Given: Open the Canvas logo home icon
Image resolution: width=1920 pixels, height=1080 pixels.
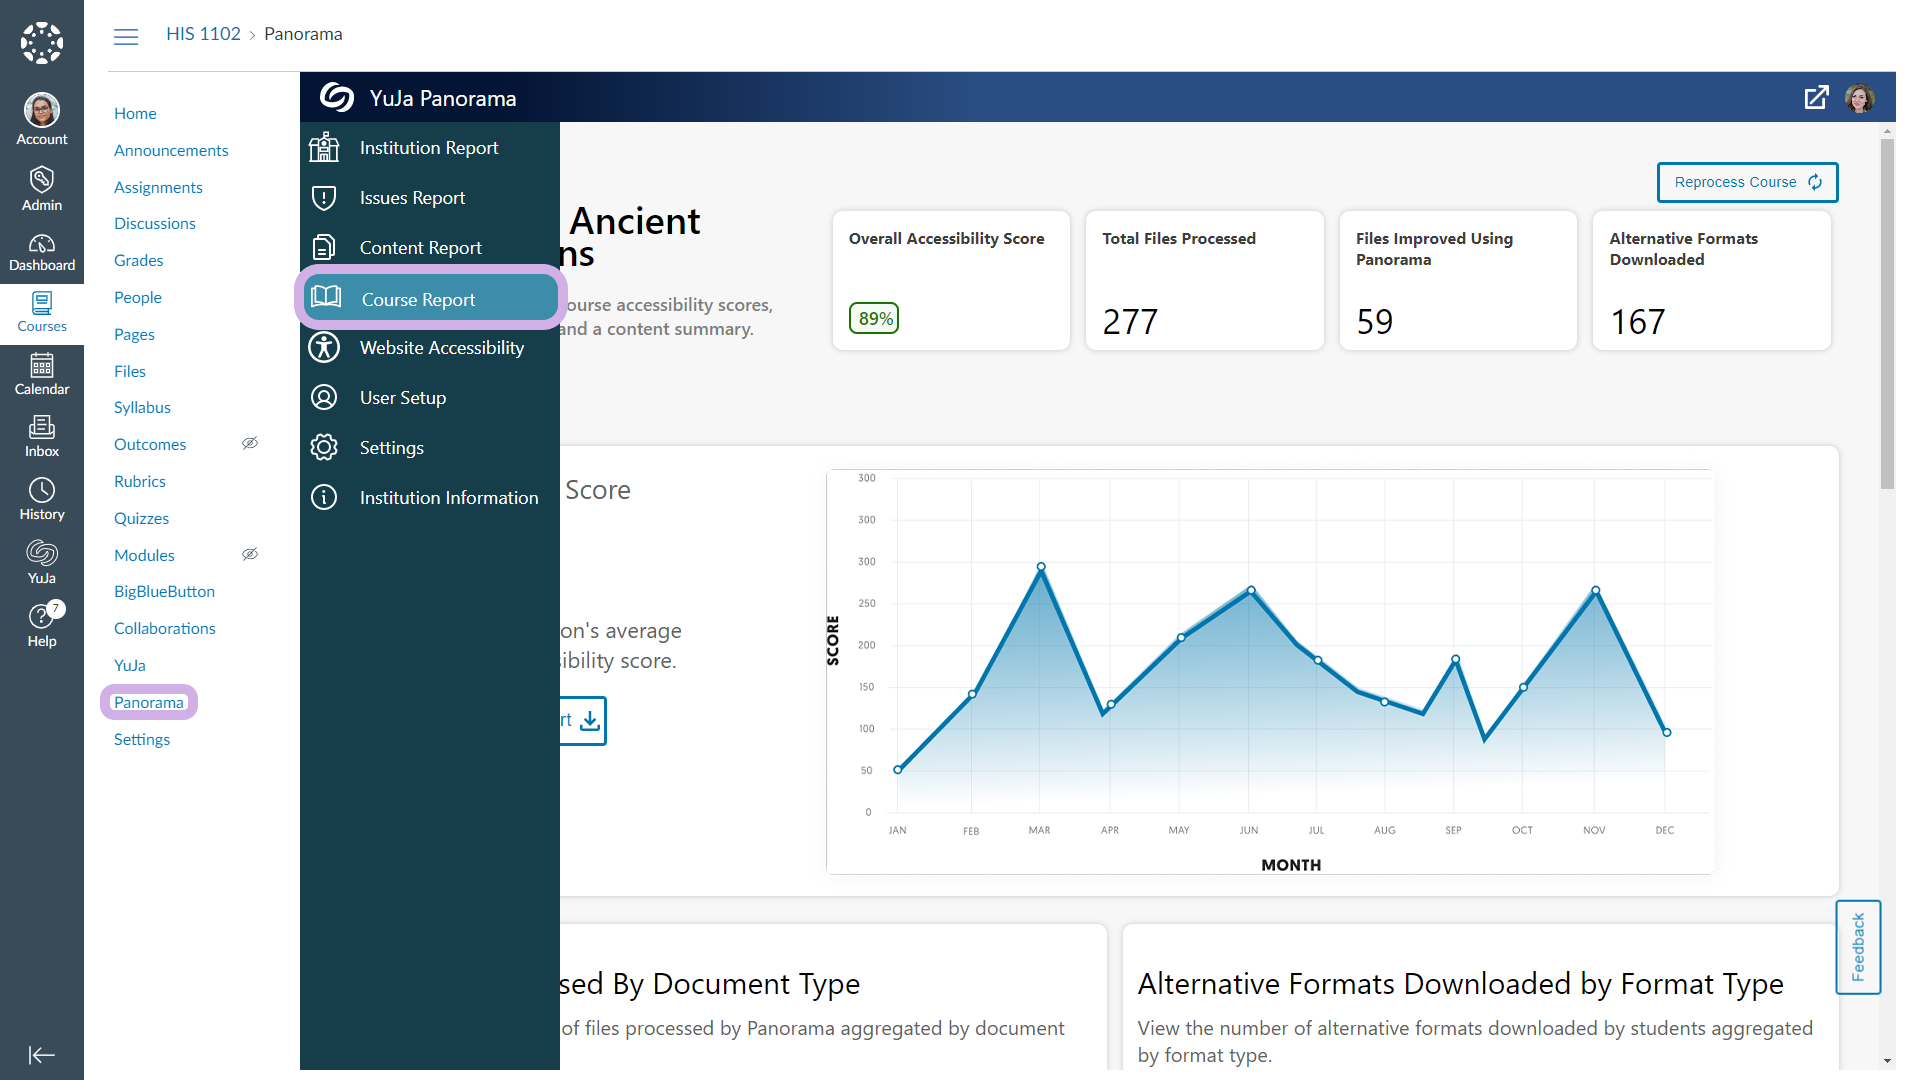Looking at the screenshot, I should pyautogui.click(x=42, y=43).
